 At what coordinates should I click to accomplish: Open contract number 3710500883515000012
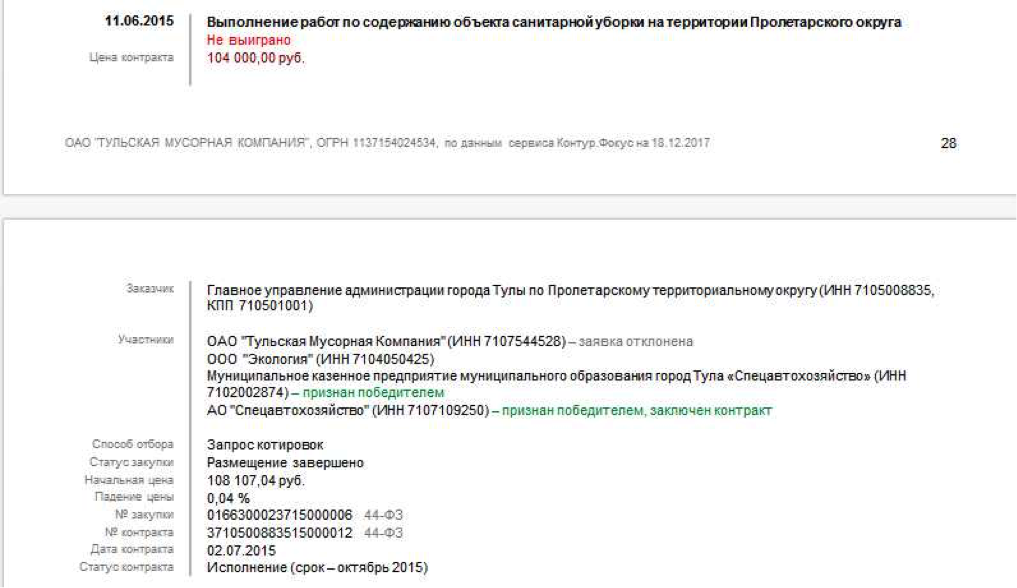279,533
